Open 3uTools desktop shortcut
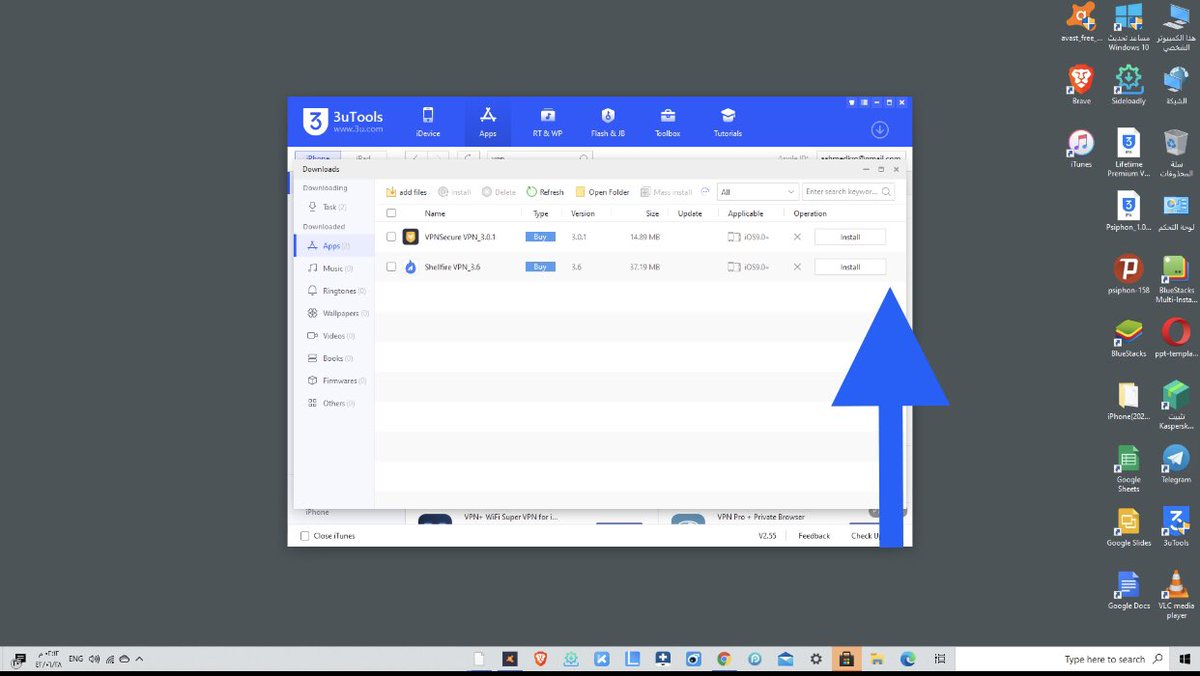This screenshot has height=676, width=1200. (1176, 527)
